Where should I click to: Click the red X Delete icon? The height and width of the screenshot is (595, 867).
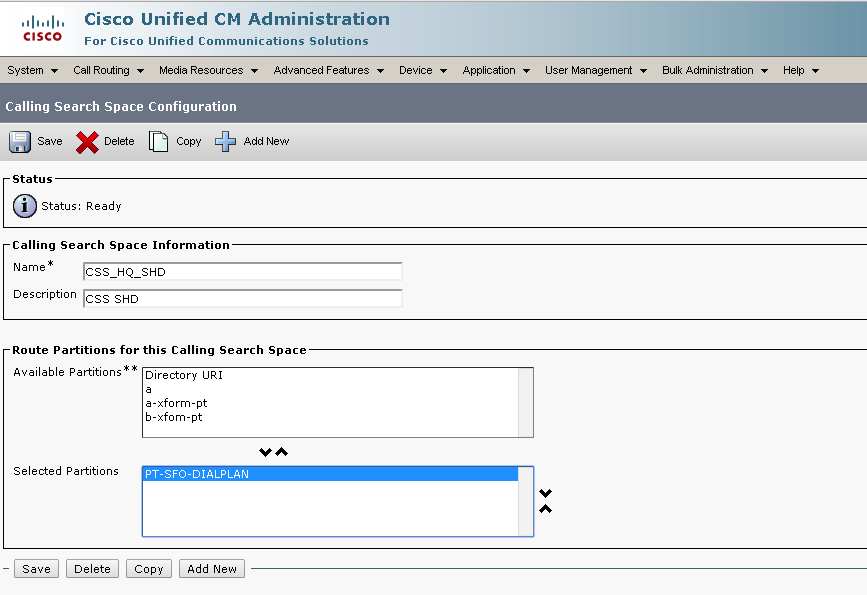coord(87,142)
